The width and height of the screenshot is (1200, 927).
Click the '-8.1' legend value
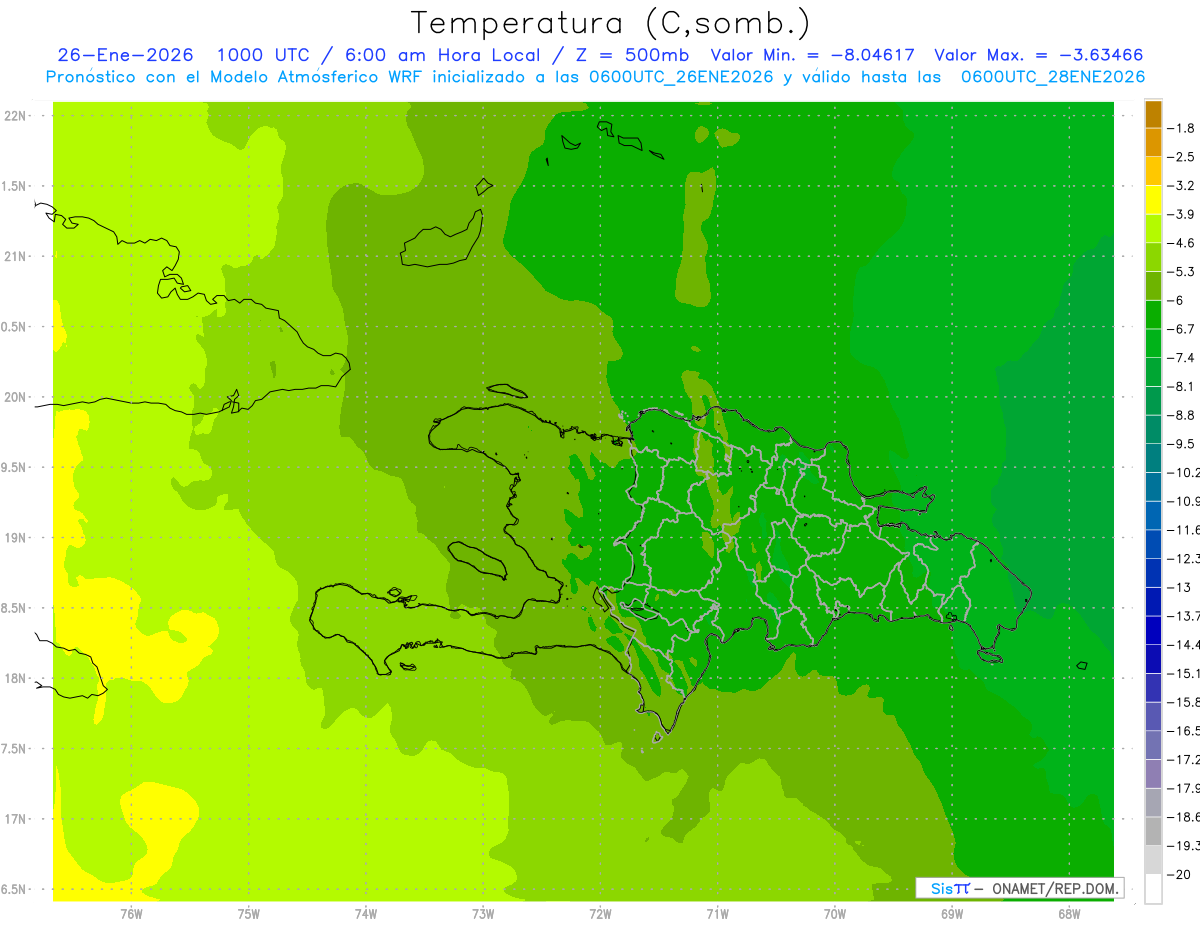[x=1181, y=386]
